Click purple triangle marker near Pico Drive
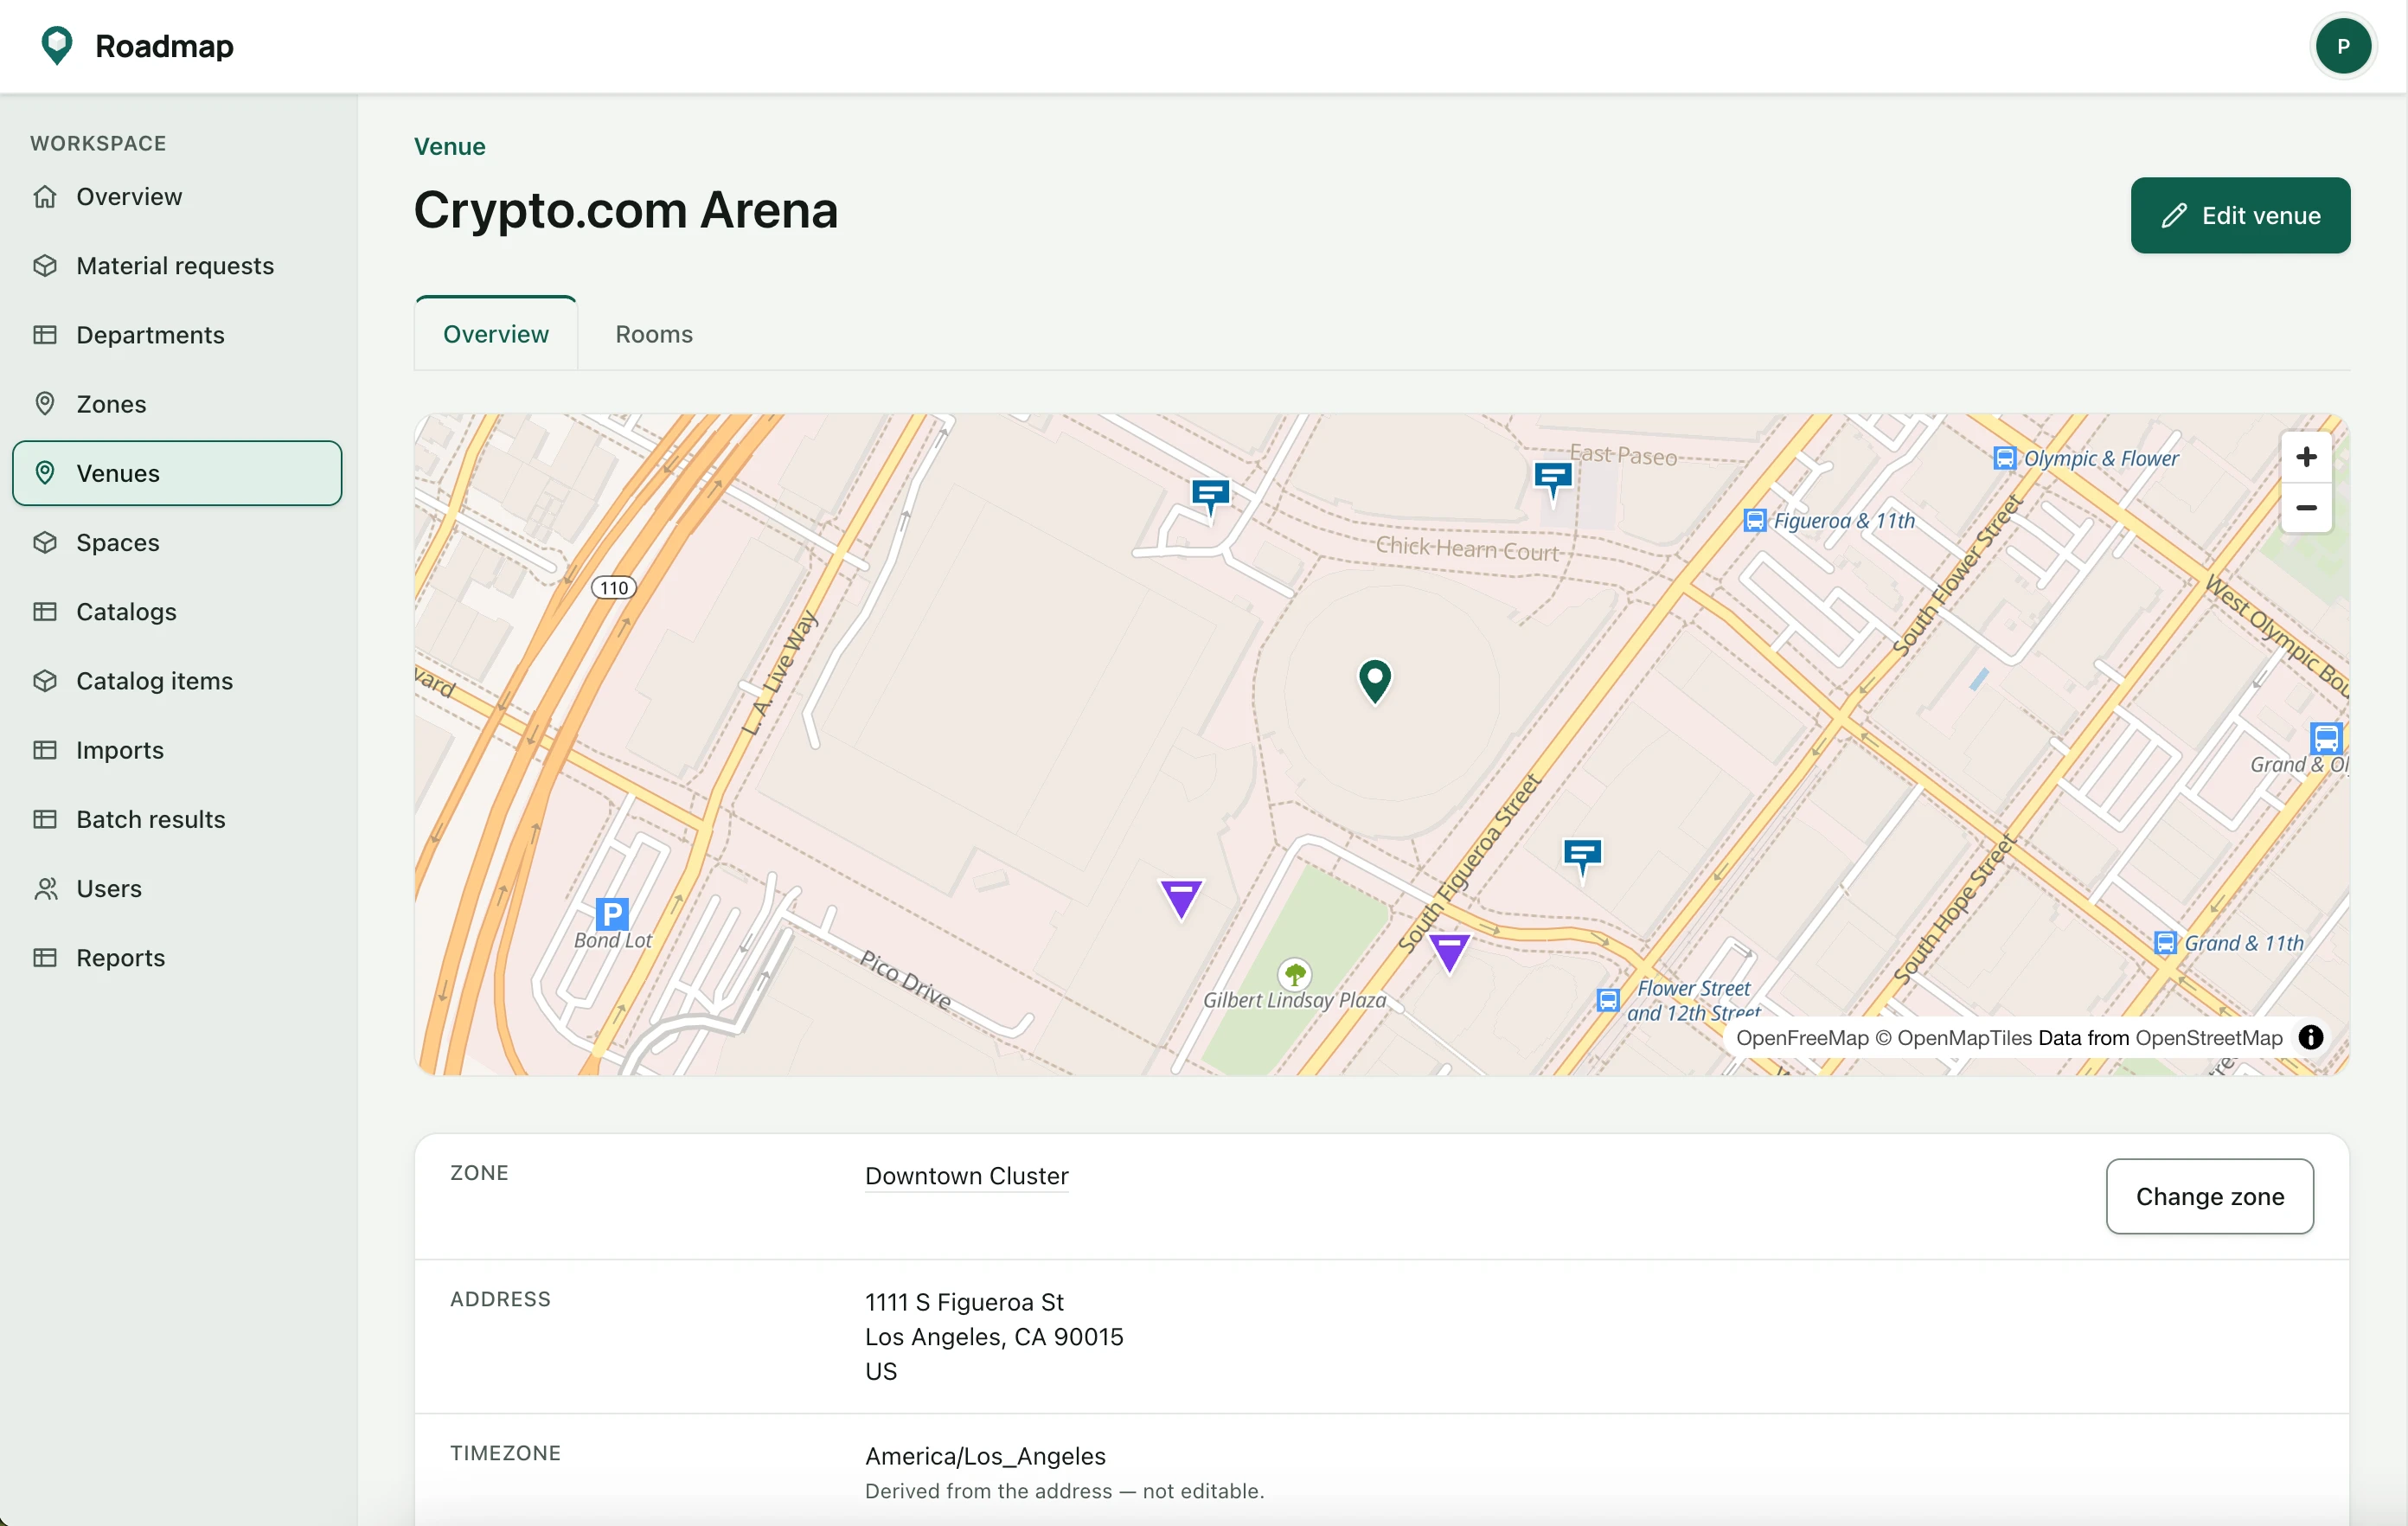Image resolution: width=2408 pixels, height=1526 pixels. (x=1181, y=897)
